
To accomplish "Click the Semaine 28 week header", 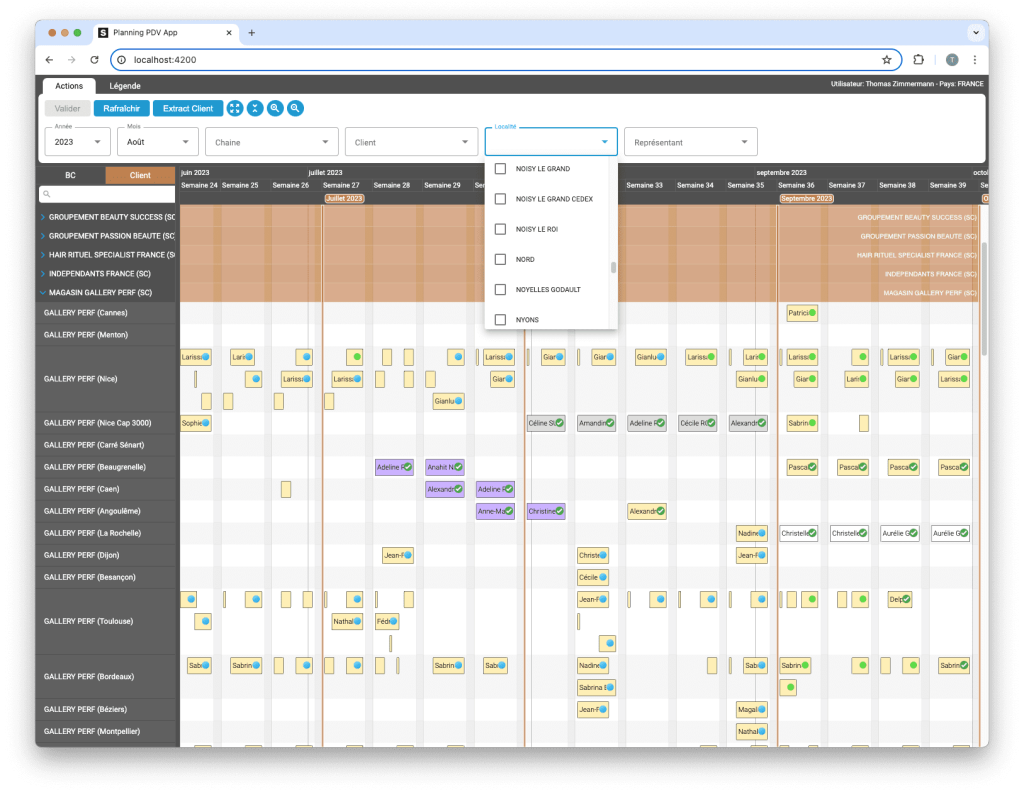I will 392,185.
